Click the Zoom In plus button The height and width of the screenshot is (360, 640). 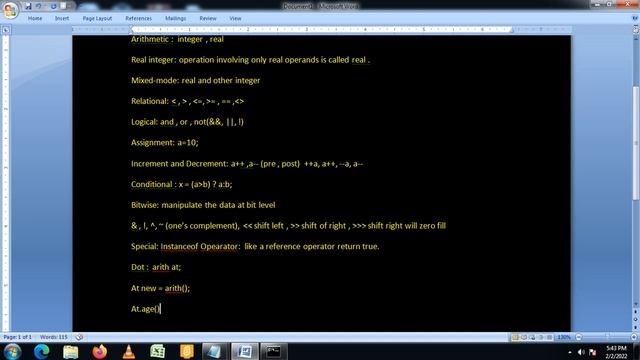pos(633,337)
